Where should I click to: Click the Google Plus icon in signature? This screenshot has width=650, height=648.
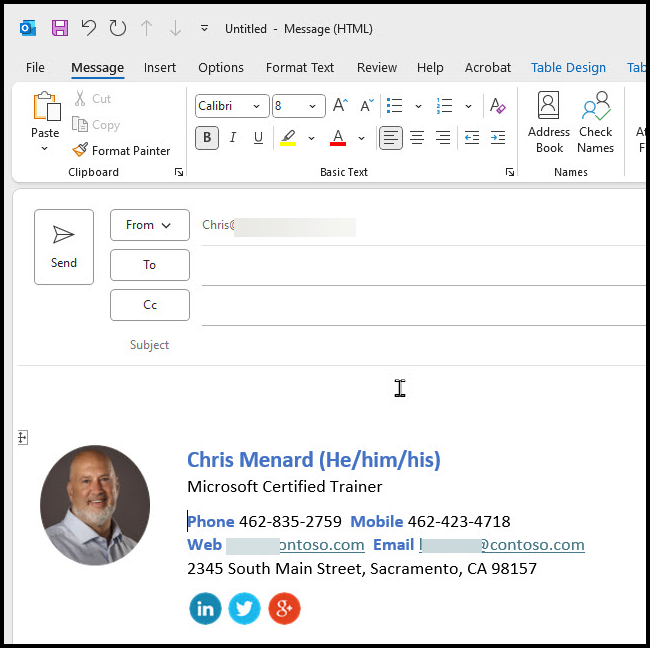284,609
